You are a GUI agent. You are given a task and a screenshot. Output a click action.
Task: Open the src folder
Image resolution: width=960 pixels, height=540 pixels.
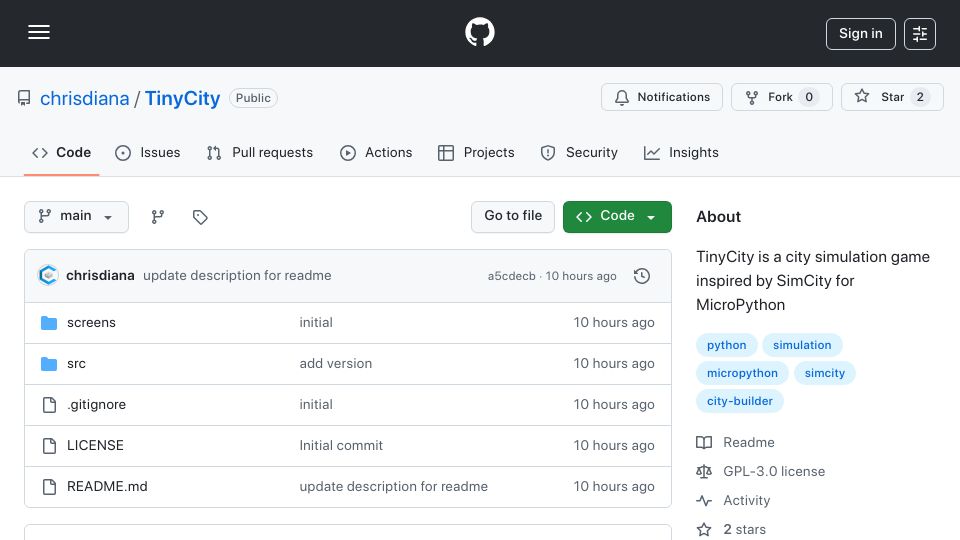pos(76,364)
